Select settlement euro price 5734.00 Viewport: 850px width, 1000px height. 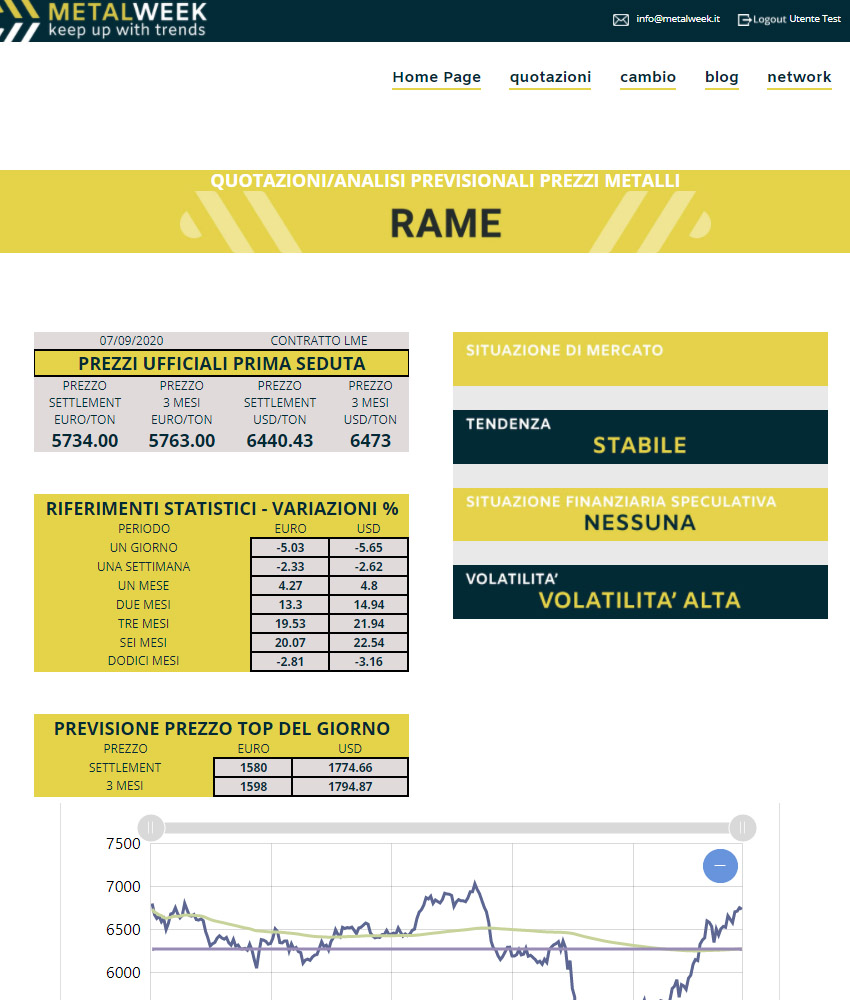(x=85, y=441)
